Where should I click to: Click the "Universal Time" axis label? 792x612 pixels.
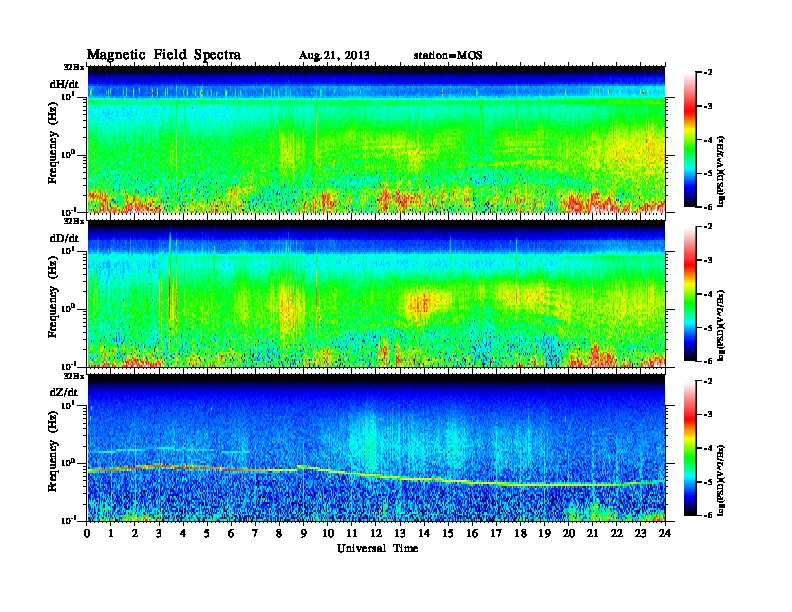point(377,548)
